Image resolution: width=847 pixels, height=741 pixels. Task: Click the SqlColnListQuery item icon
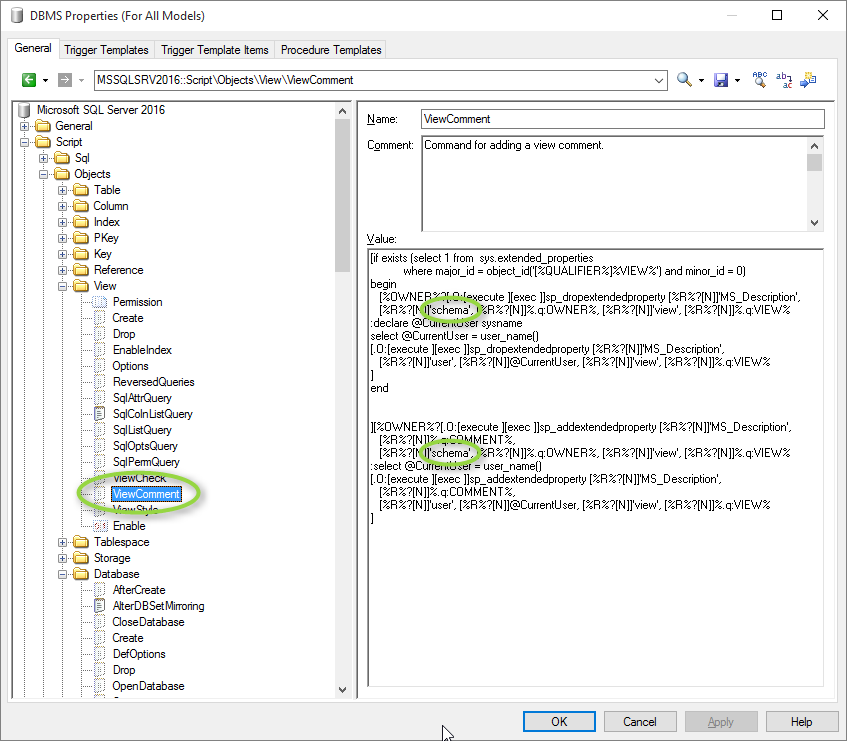pyautogui.click(x=99, y=414)
